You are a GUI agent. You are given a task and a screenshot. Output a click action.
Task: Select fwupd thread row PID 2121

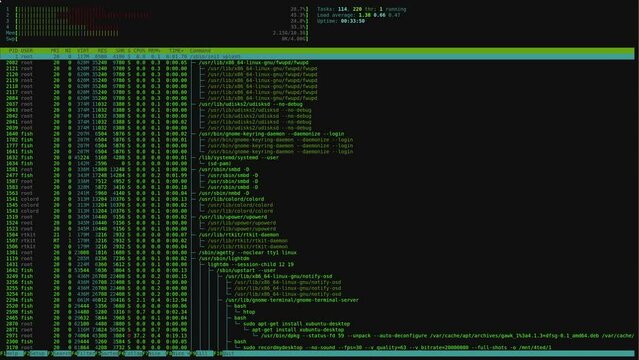click(317, 68)
